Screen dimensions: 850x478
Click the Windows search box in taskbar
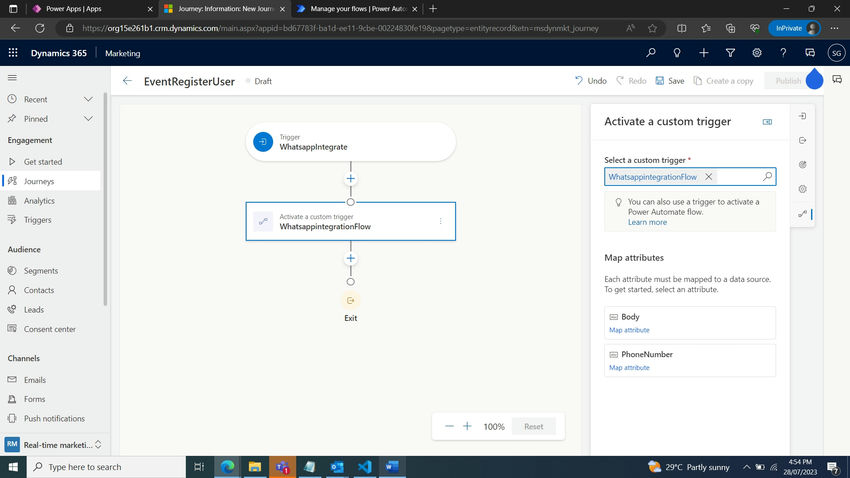(x=106, y=467)
